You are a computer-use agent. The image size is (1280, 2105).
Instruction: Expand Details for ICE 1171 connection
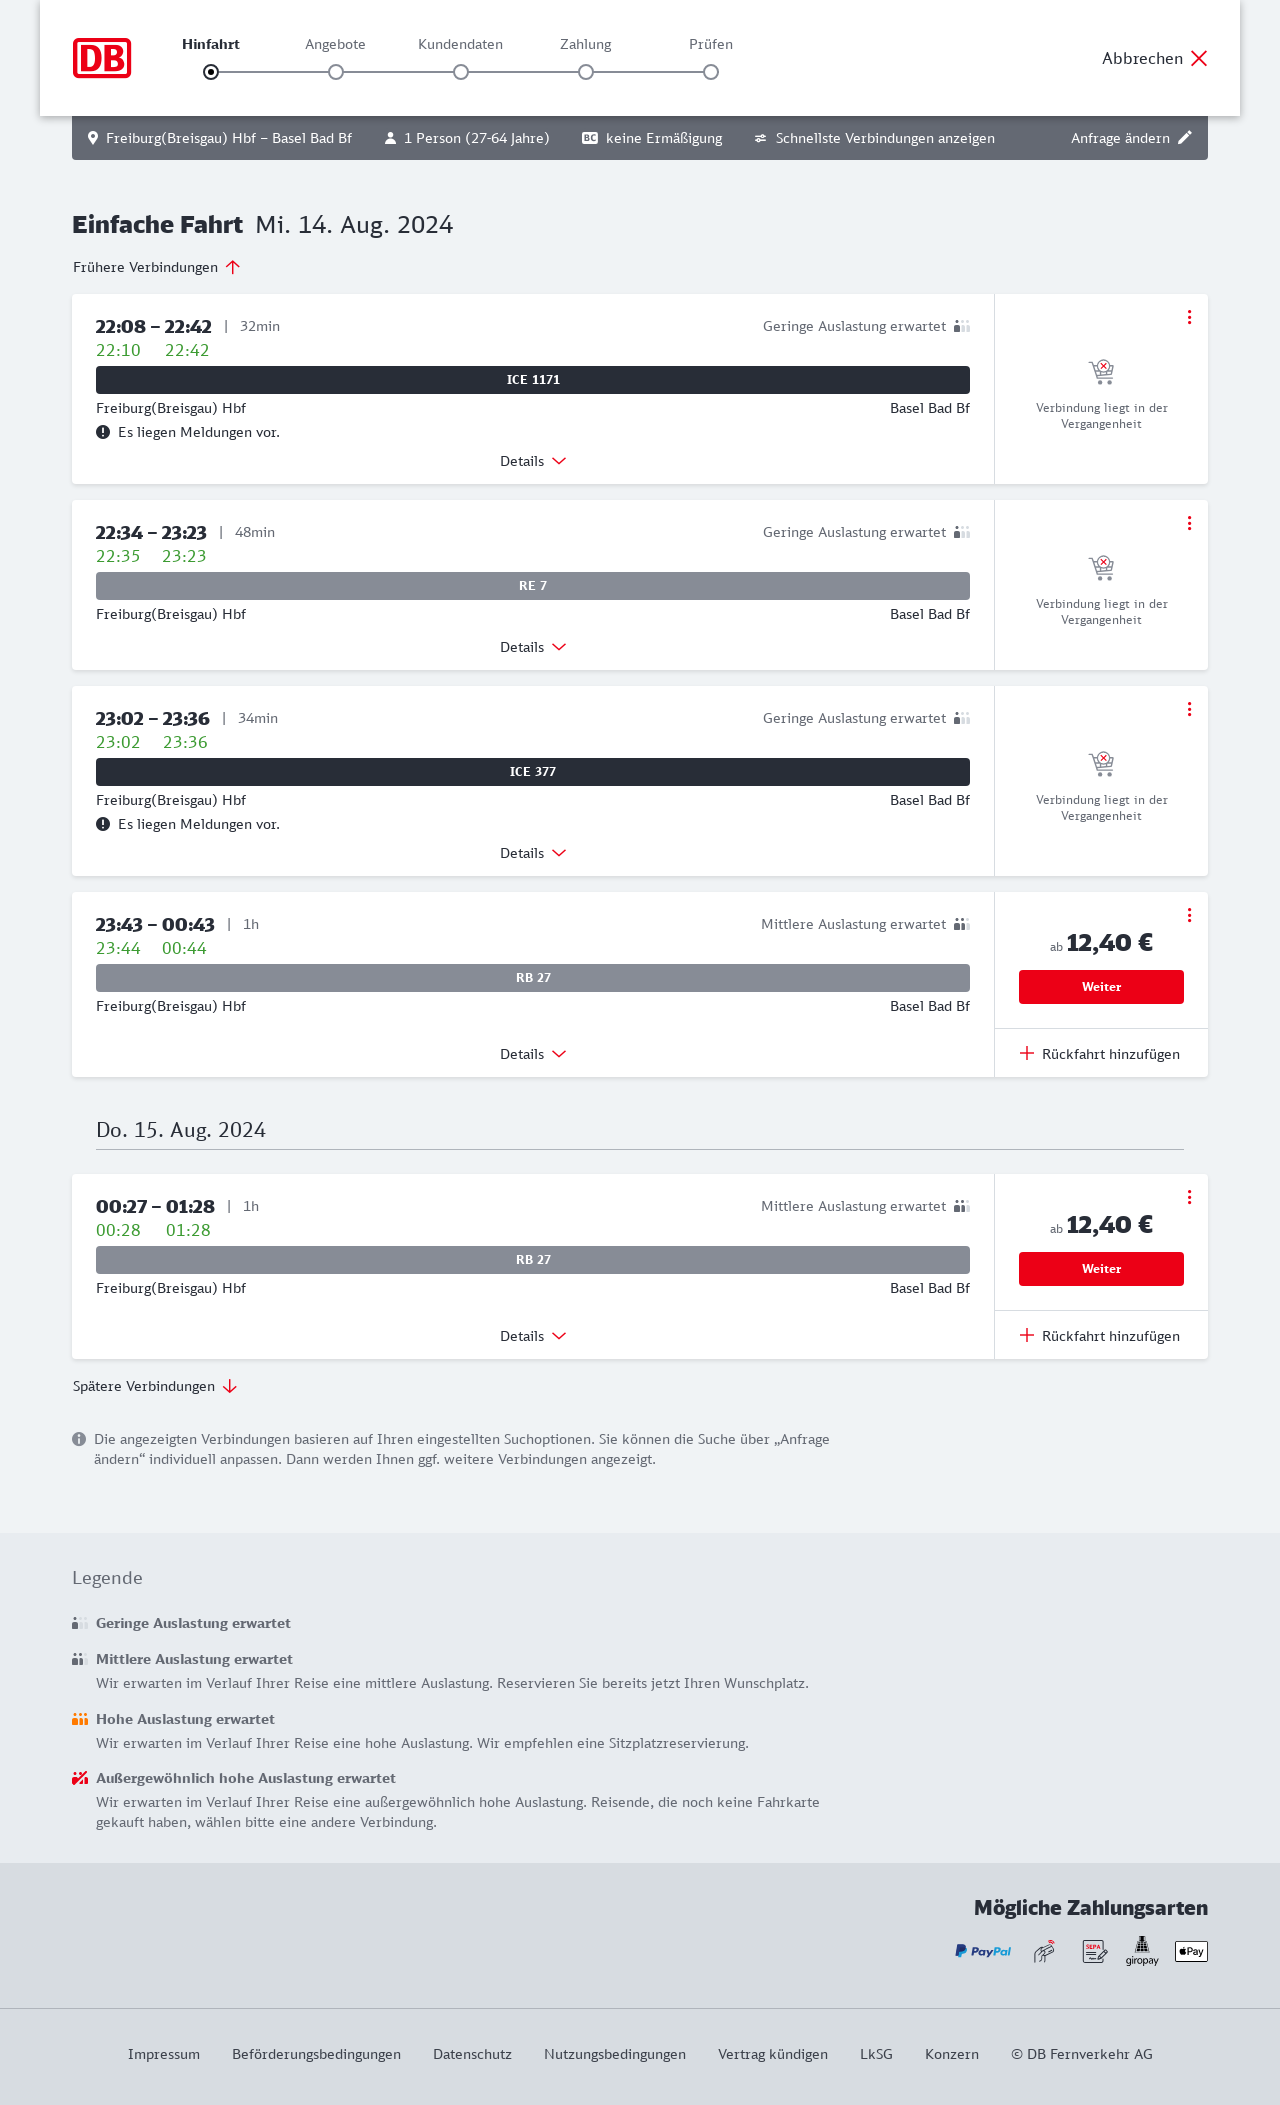(533, 461)
